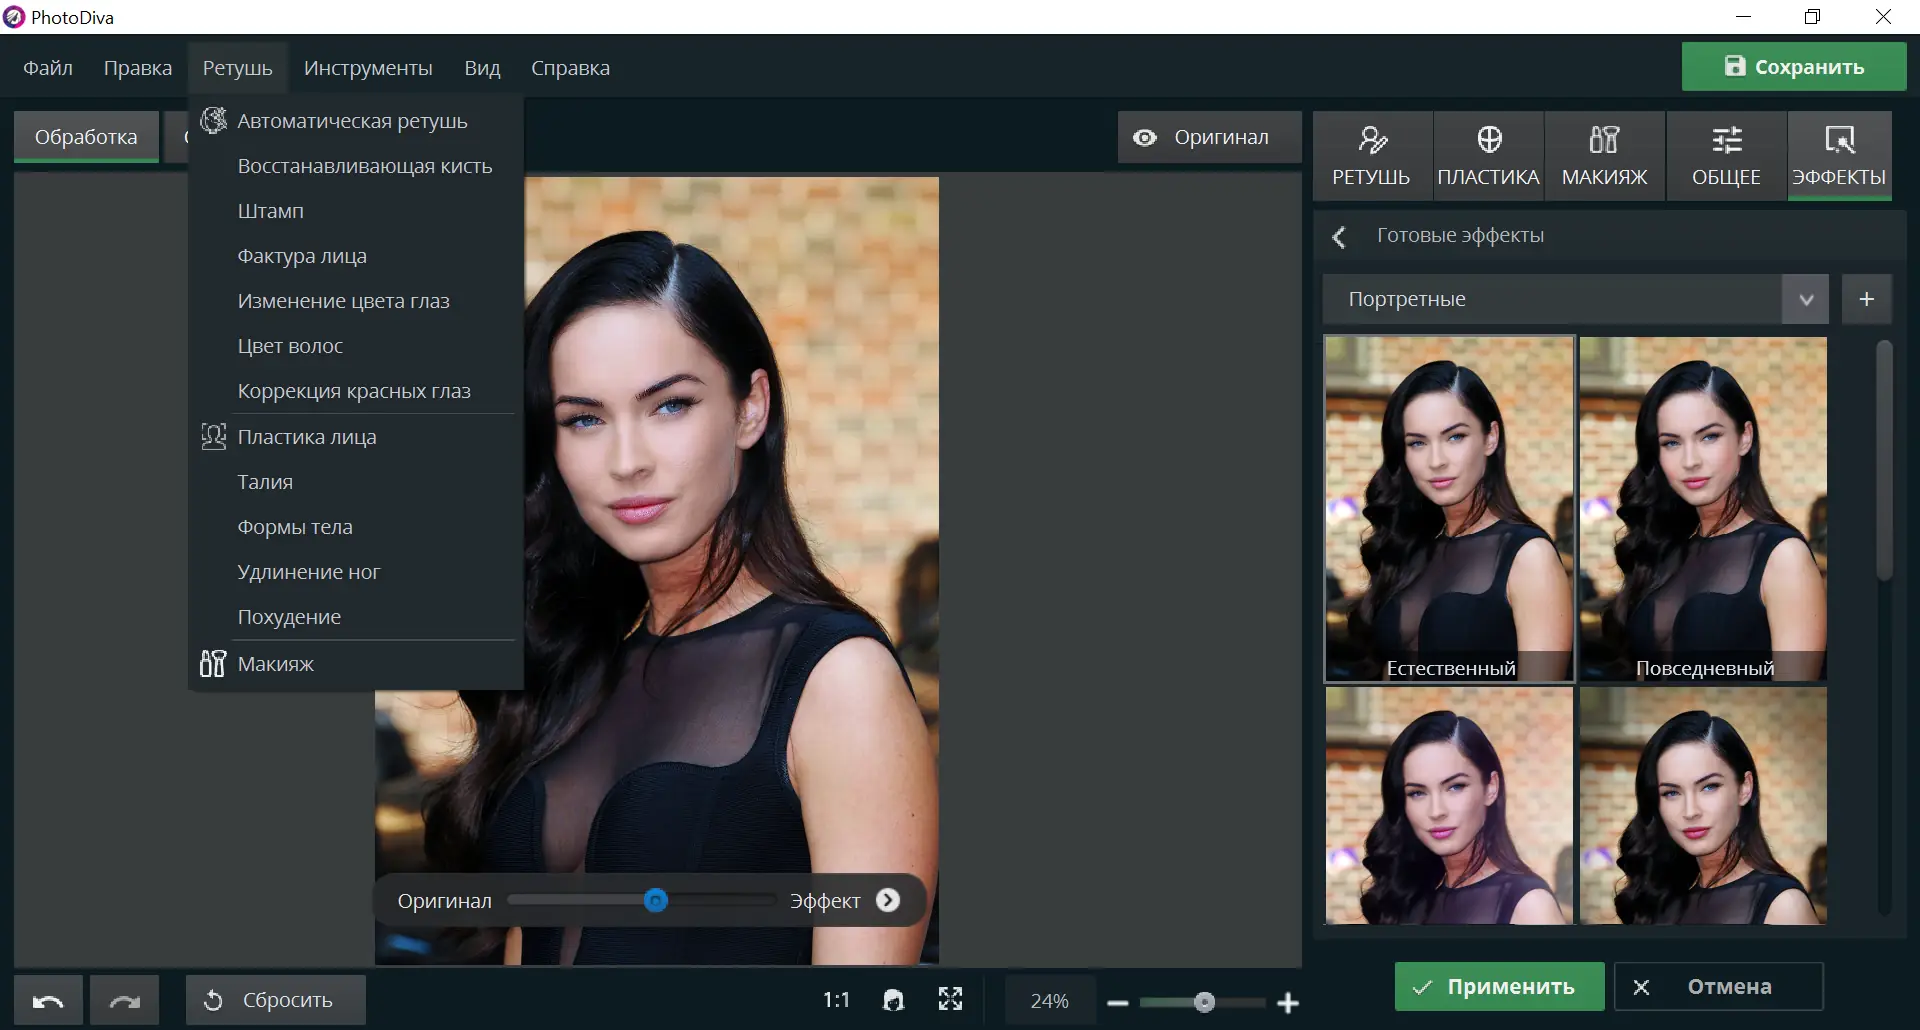
Task: Select Фактура лица menu entry
Action: [355, 256]
